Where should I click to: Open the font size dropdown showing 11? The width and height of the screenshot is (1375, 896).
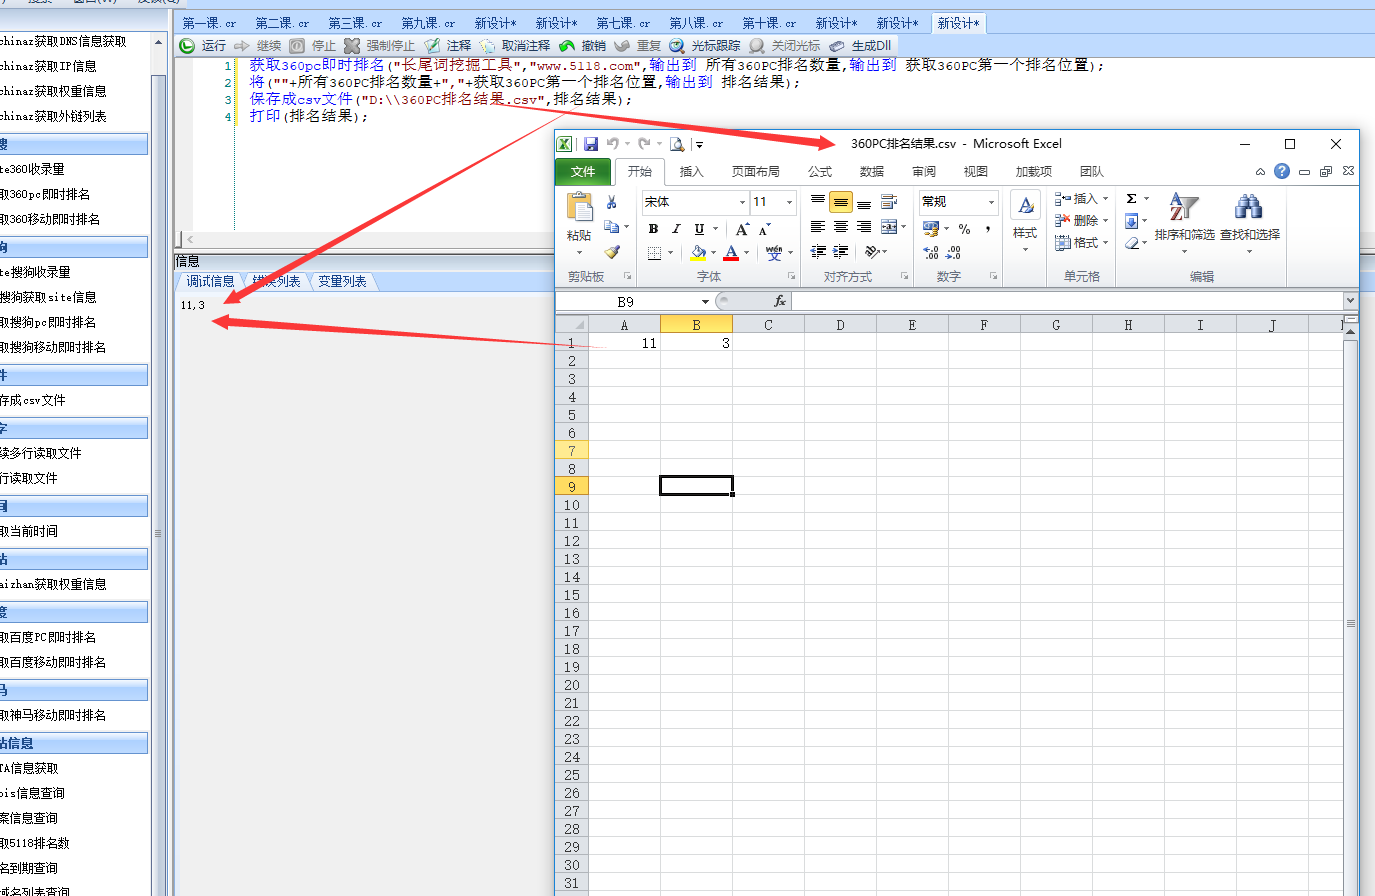789,202
